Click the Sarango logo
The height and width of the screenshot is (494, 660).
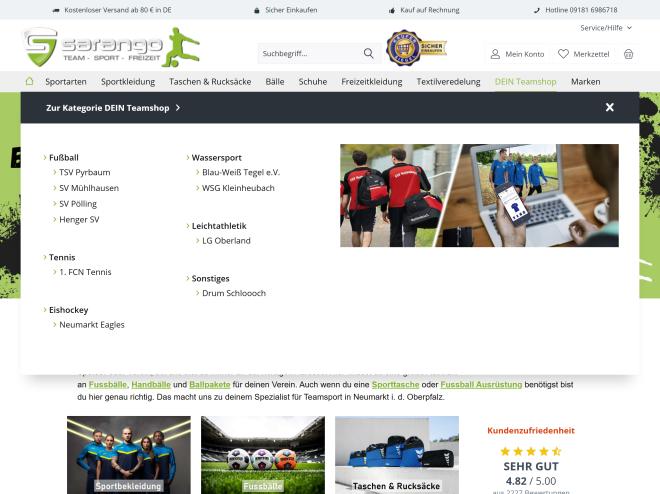tap(111, 47)
